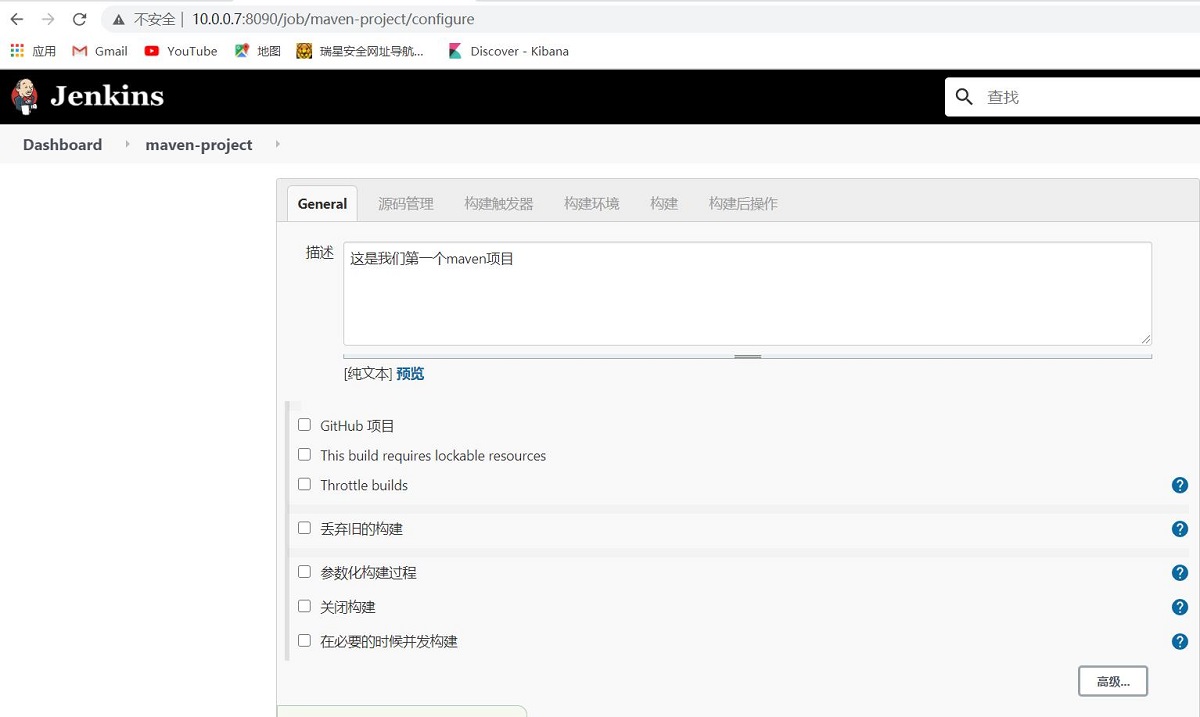Image resolution: width=1200 pixels, height=717 pixels.
Task: Open help for 在必要的时候并发构建
Action: coord(1180,642)
